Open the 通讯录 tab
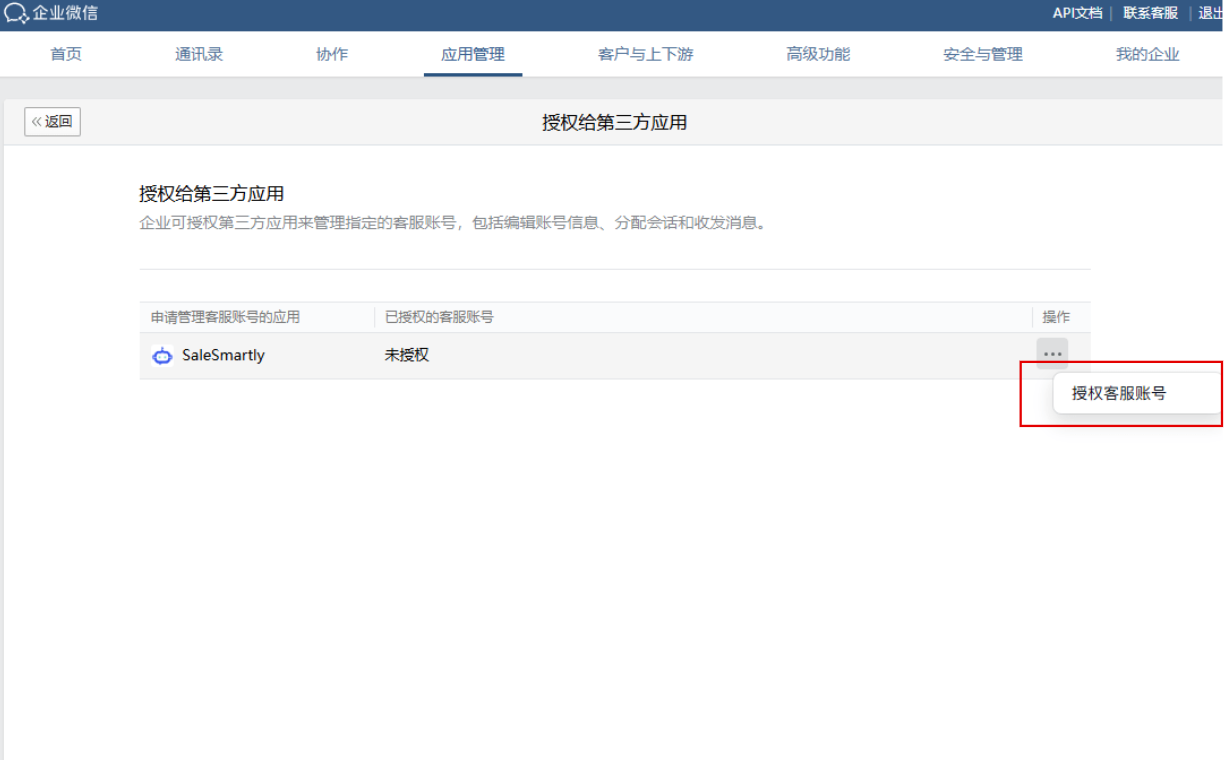Viewport: 1226px width, 760px height. click(x=199, y=55)
